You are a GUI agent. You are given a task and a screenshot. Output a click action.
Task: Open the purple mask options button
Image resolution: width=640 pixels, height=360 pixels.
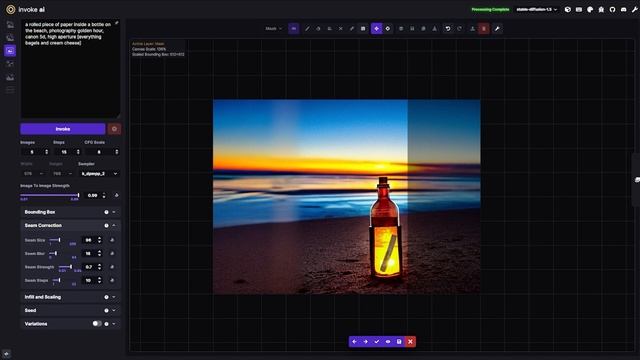[x=293, y=29]
